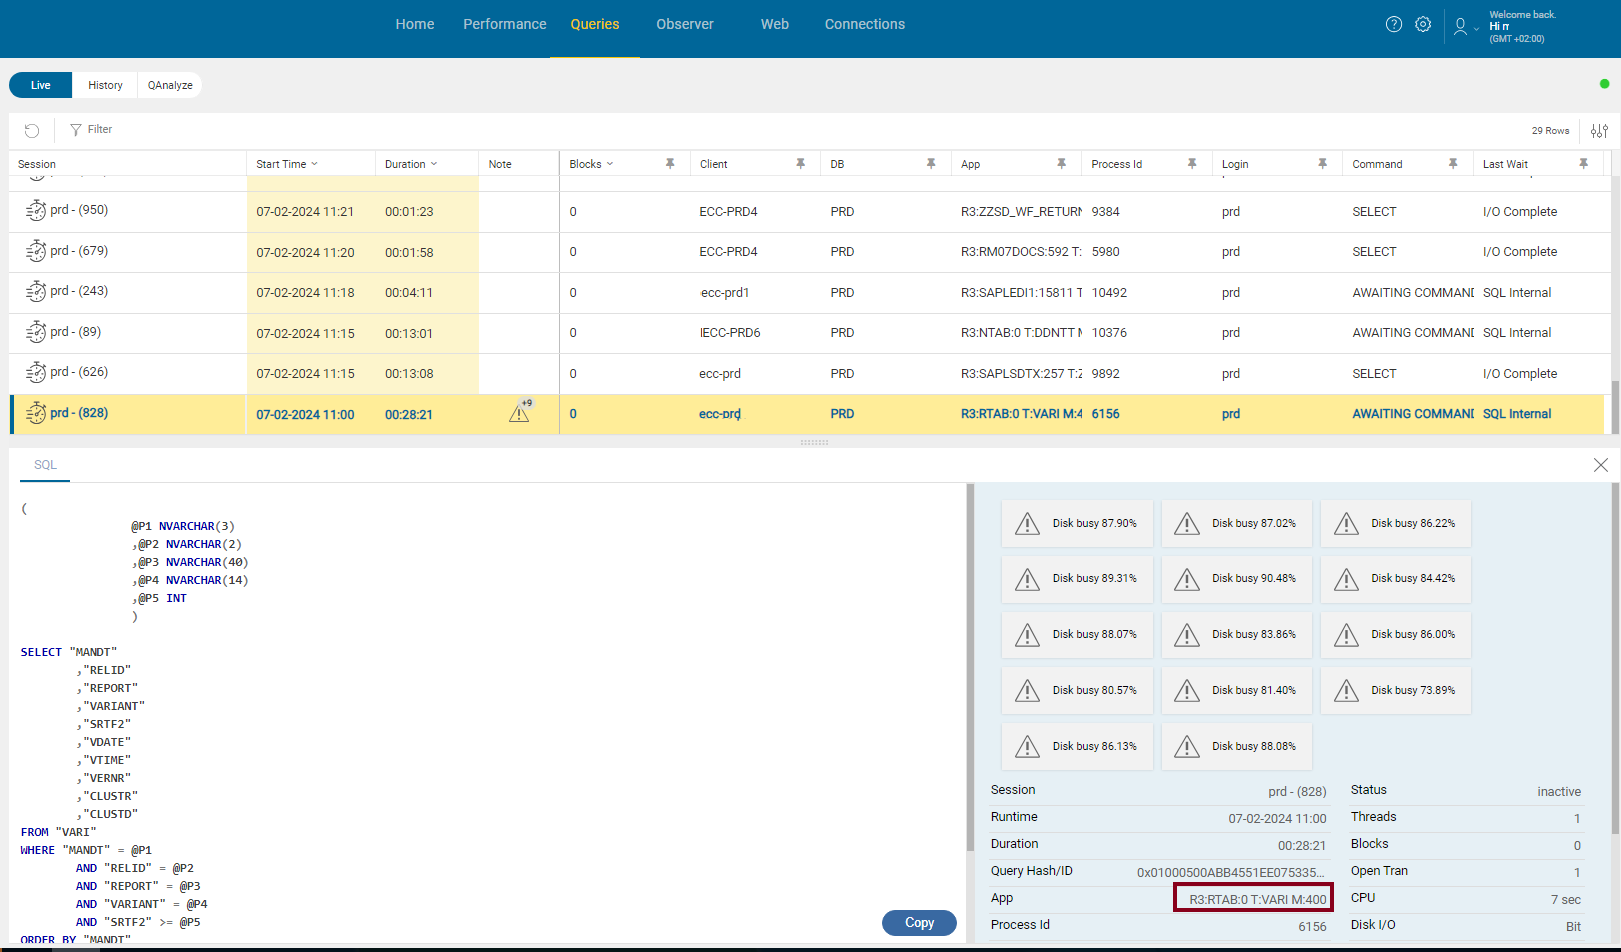Viewport: 1621px width, 952px height.
Task: Copy the SQL query text
Action: (x=919, y=923)
